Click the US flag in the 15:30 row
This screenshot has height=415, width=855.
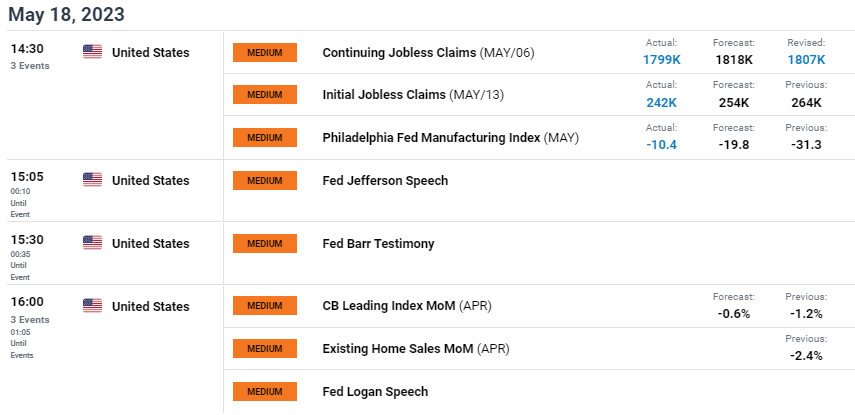(x=92, y=242)
